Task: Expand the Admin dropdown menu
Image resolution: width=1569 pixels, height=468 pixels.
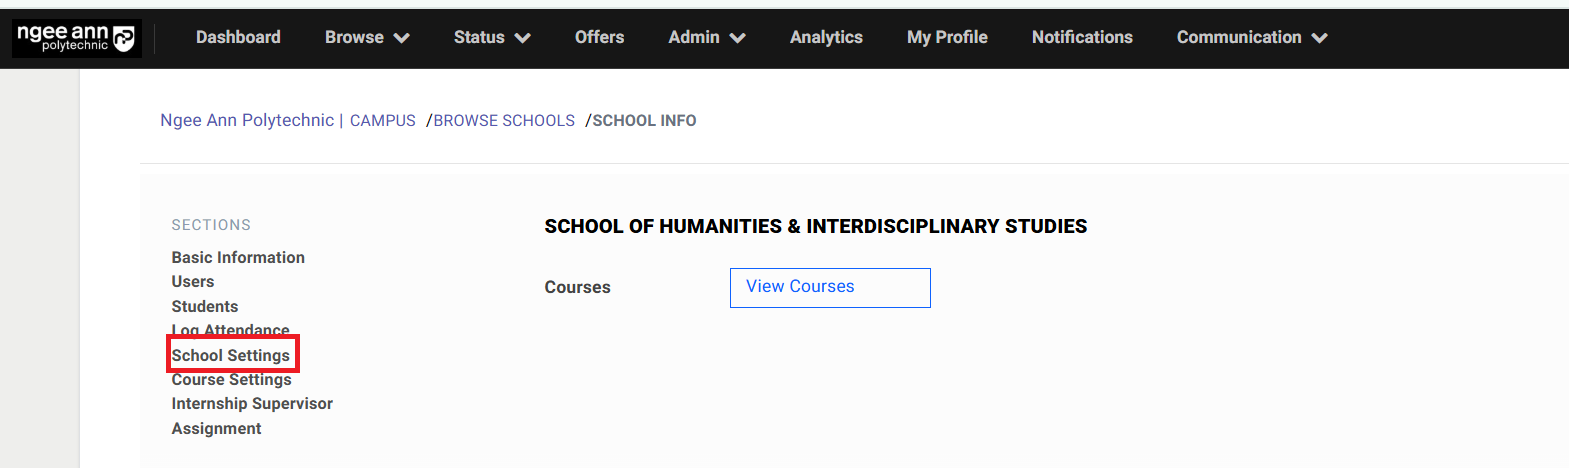Action: point(707,37)
